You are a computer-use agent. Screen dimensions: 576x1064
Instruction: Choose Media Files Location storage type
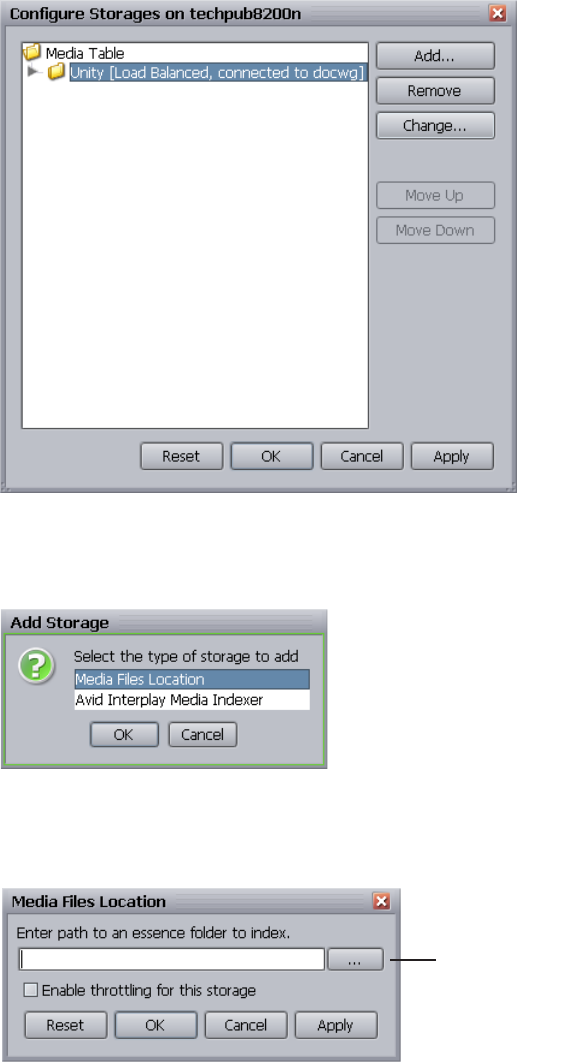[x=192, y=679]
